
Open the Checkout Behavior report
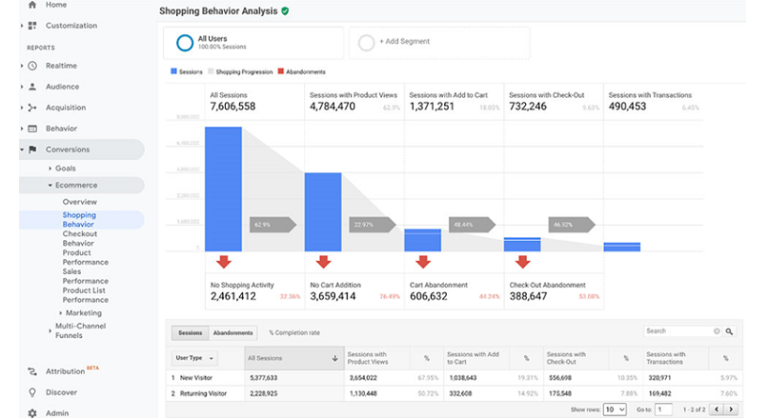79,239
